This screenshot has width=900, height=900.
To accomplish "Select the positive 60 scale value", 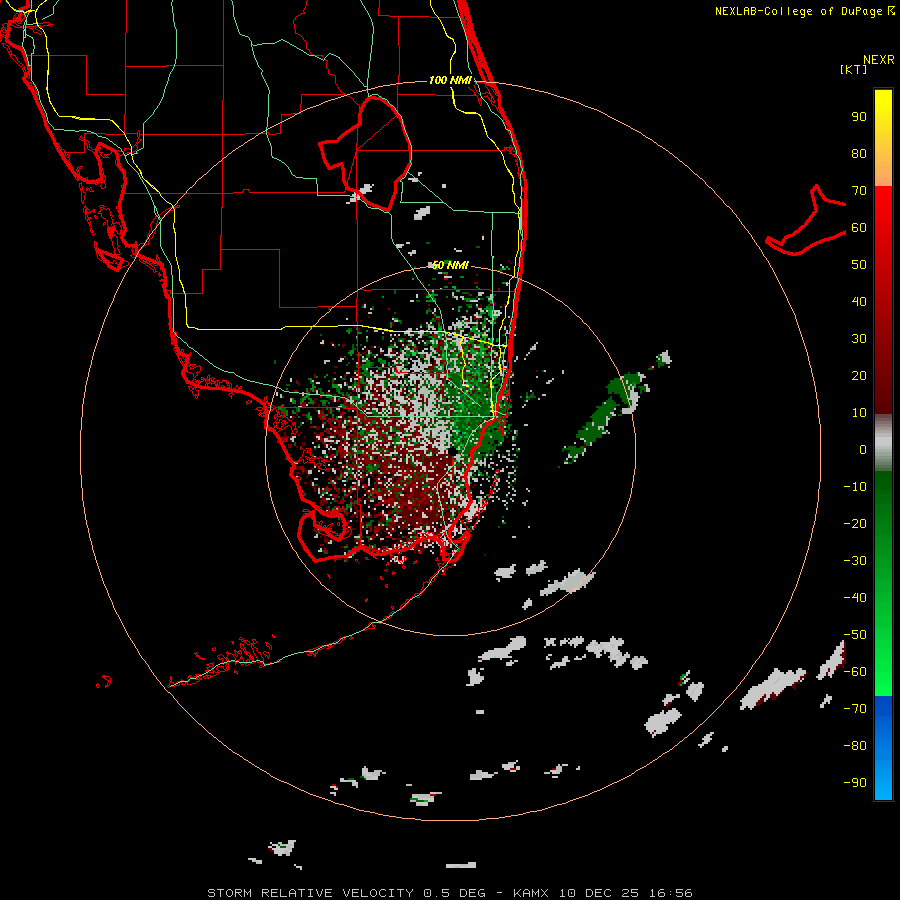I will [859, 228].
